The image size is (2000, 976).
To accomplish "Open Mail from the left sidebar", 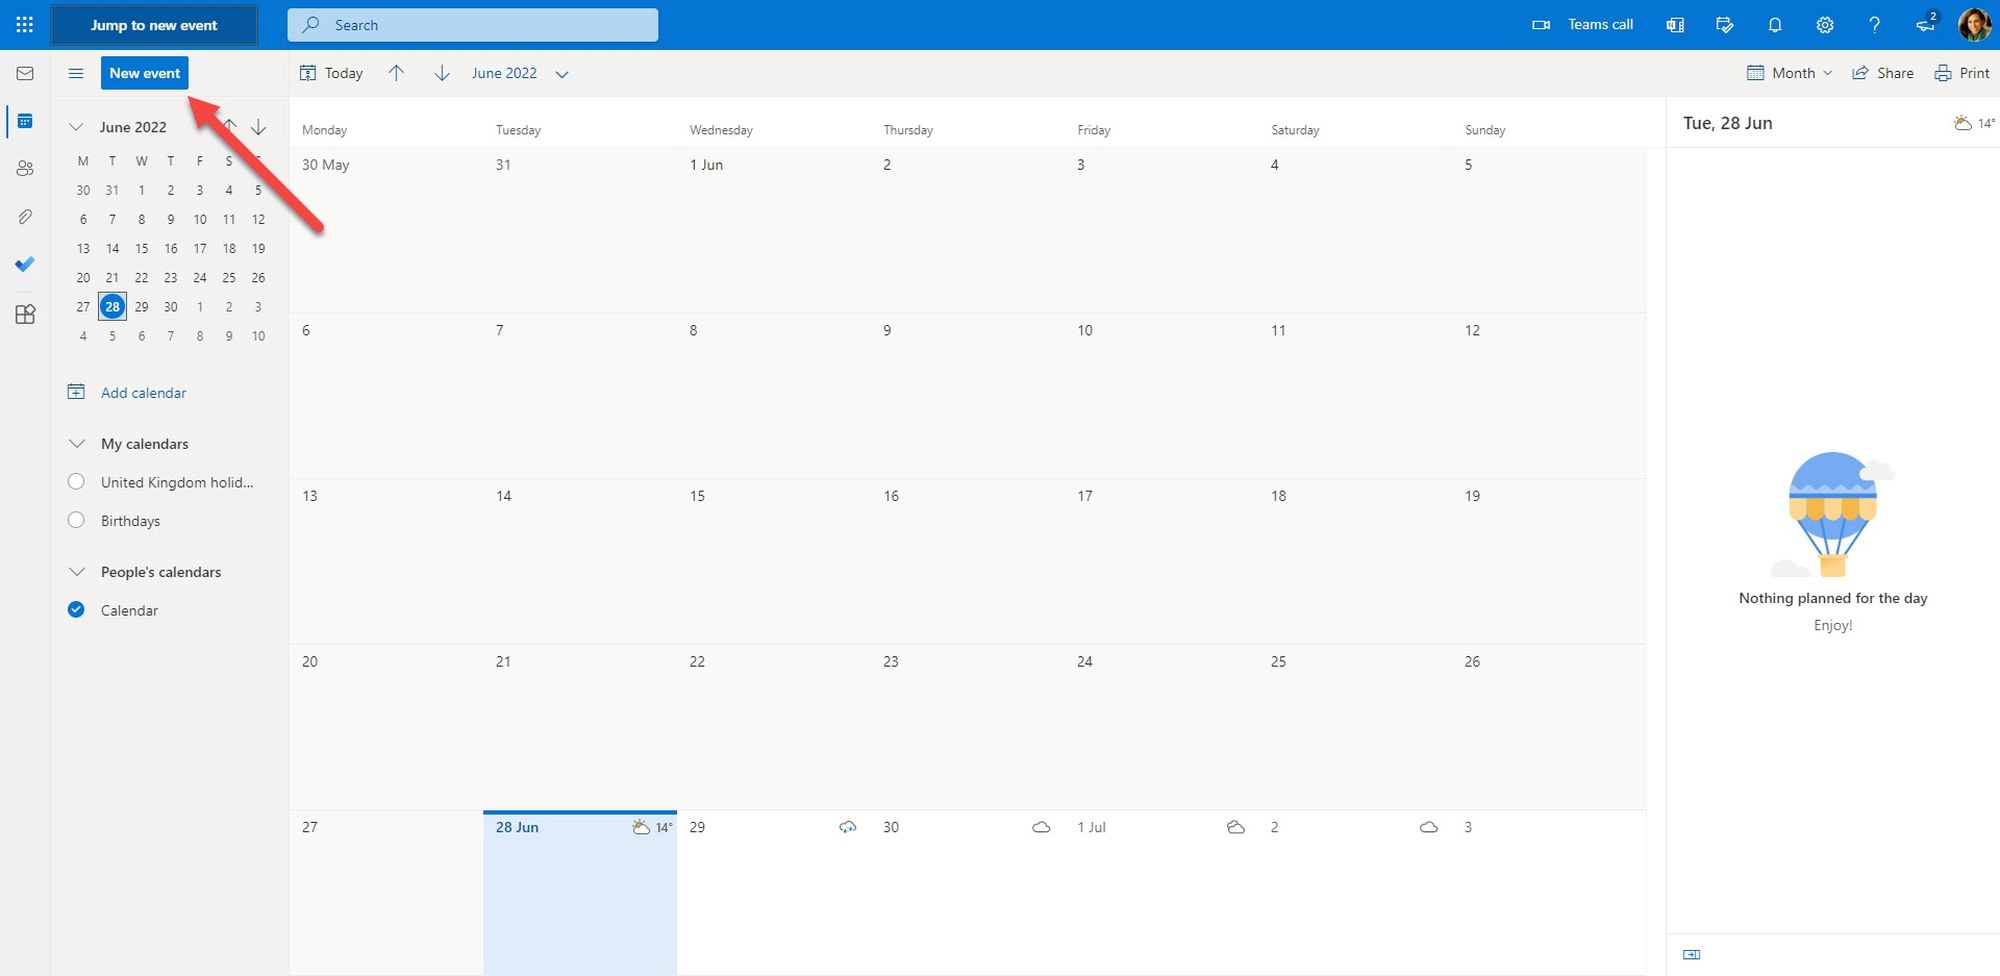I will (x=25, y=73).
